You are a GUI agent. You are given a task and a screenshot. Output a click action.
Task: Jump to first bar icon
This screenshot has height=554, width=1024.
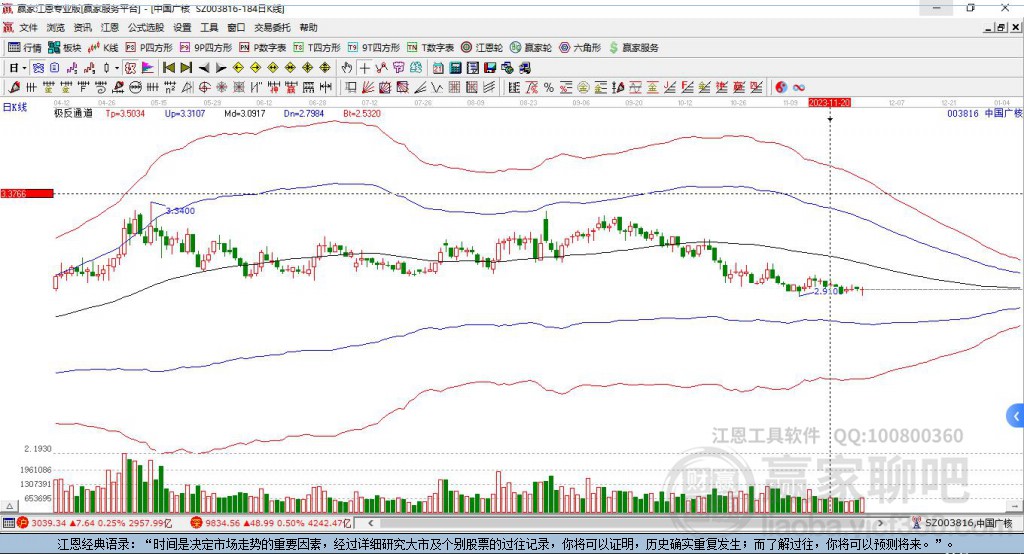tap(168, 68)
